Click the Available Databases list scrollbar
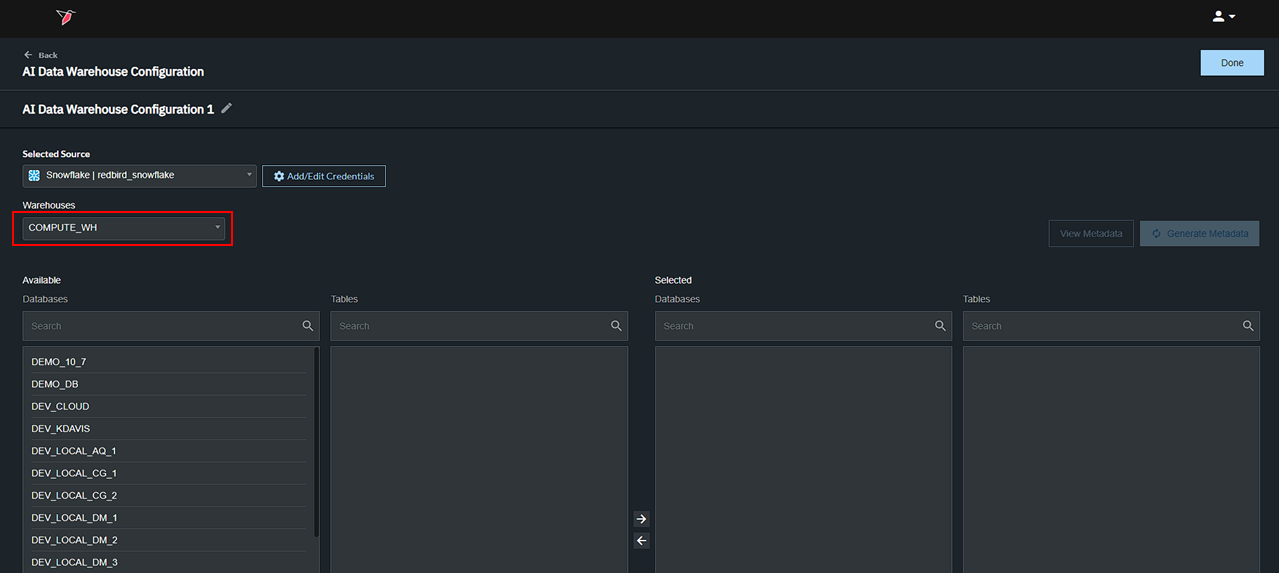1279x573 pixels. click(x=316, y=442)
